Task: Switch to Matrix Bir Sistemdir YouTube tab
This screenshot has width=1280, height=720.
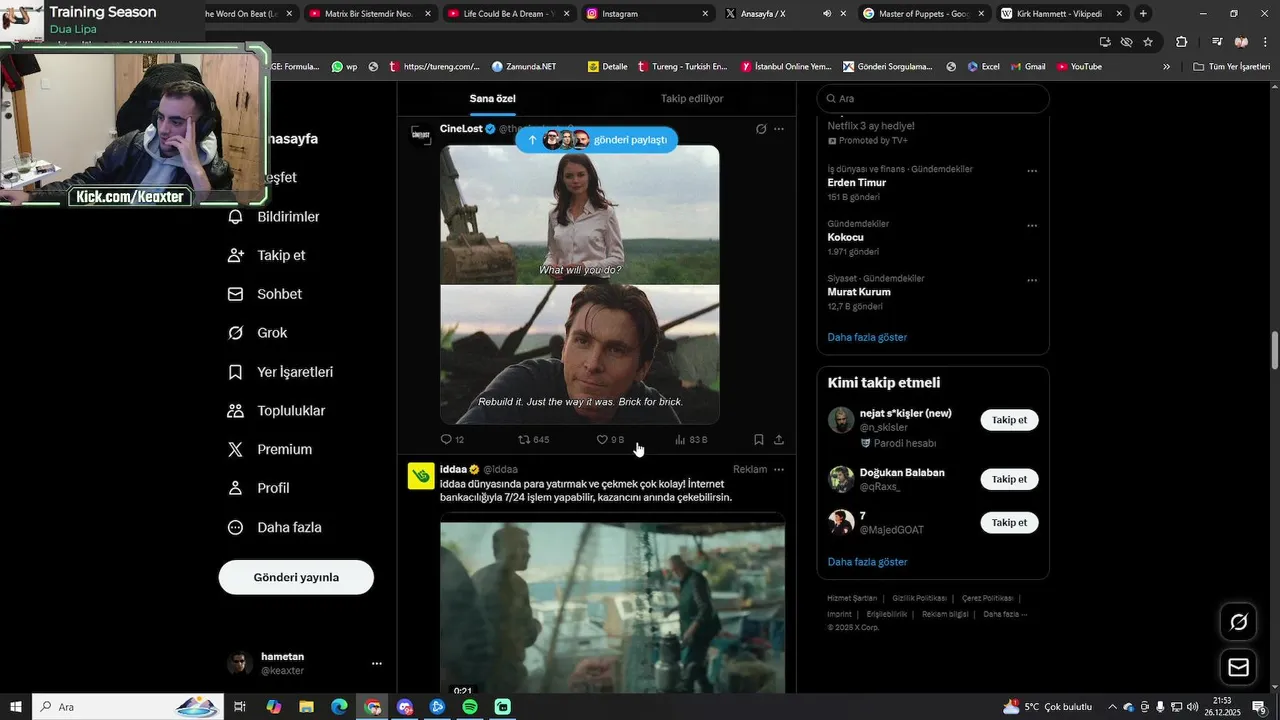Action: (x=368, y=14)
